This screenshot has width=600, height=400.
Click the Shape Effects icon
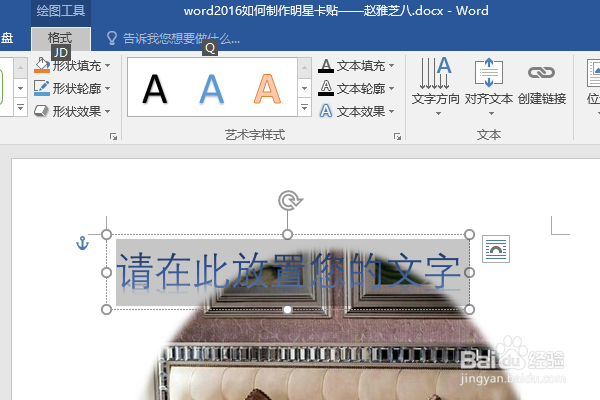click(41, 111)
